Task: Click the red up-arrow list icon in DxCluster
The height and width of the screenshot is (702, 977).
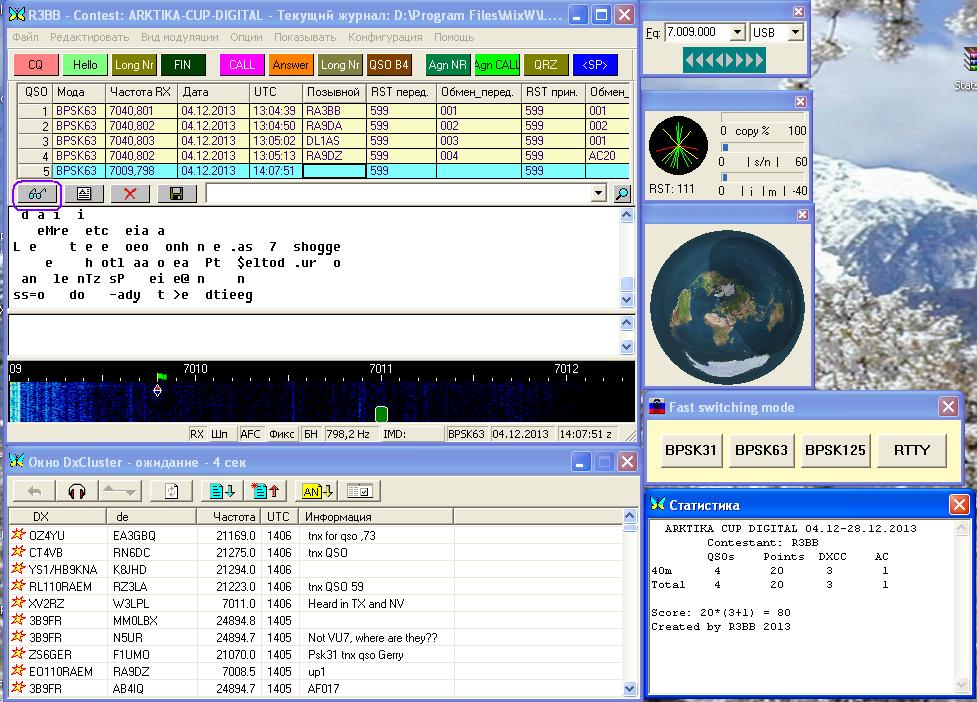Action: [266, 491]
